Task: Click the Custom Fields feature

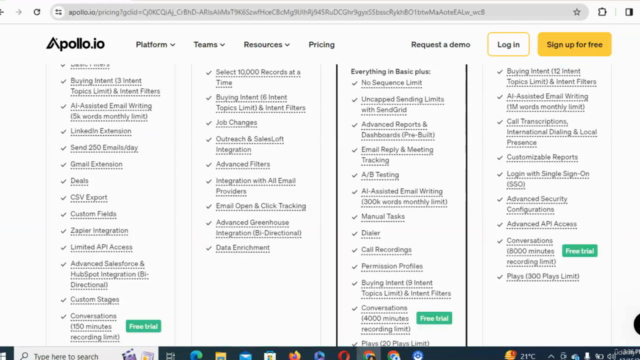Action: (x=93, y=214)
